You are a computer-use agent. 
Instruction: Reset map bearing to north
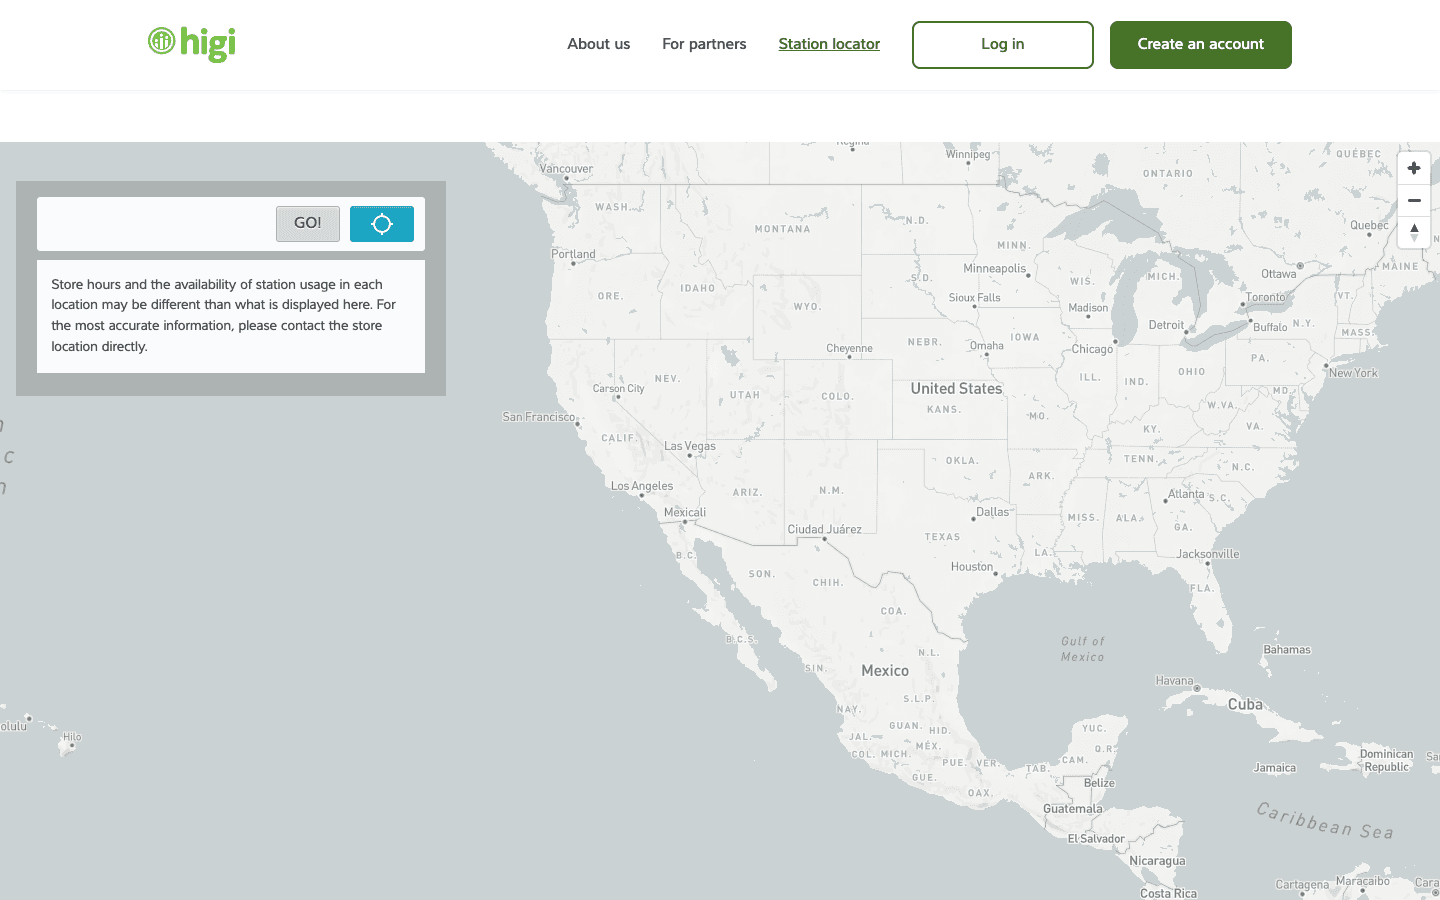[1414, 232]
